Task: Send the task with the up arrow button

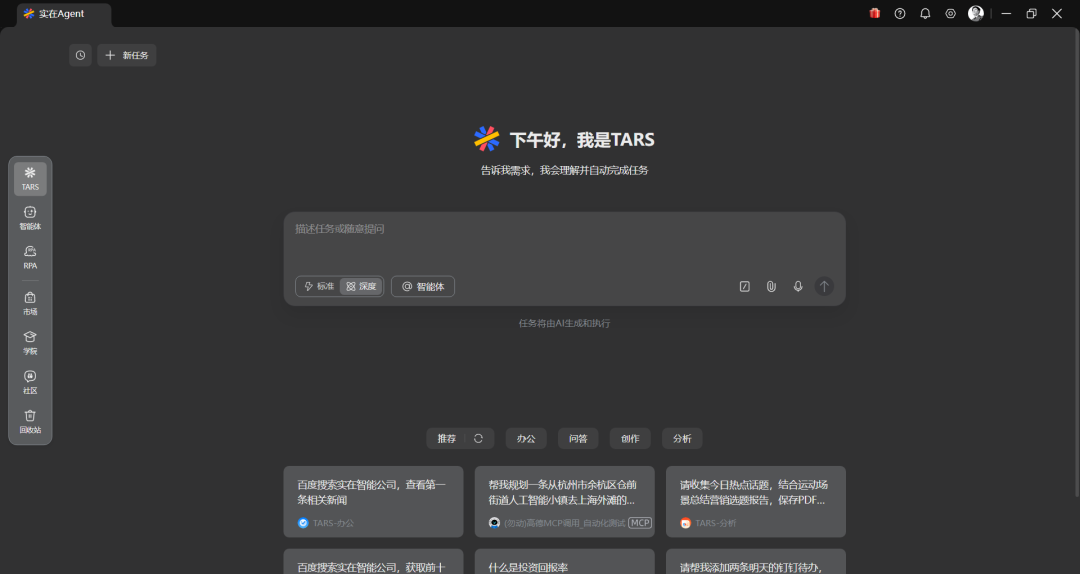Action: (824, 286)
